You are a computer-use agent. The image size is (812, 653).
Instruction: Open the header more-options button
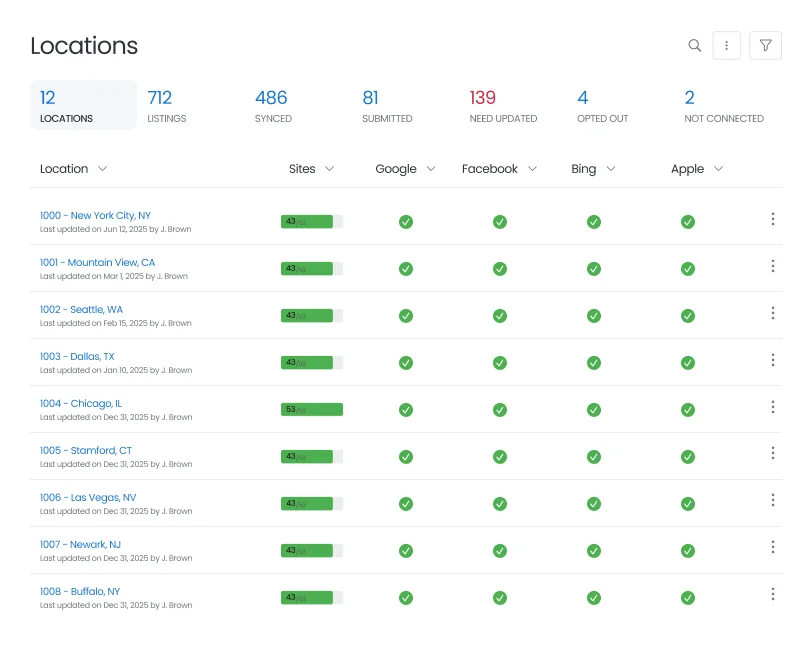pos(726,46)
